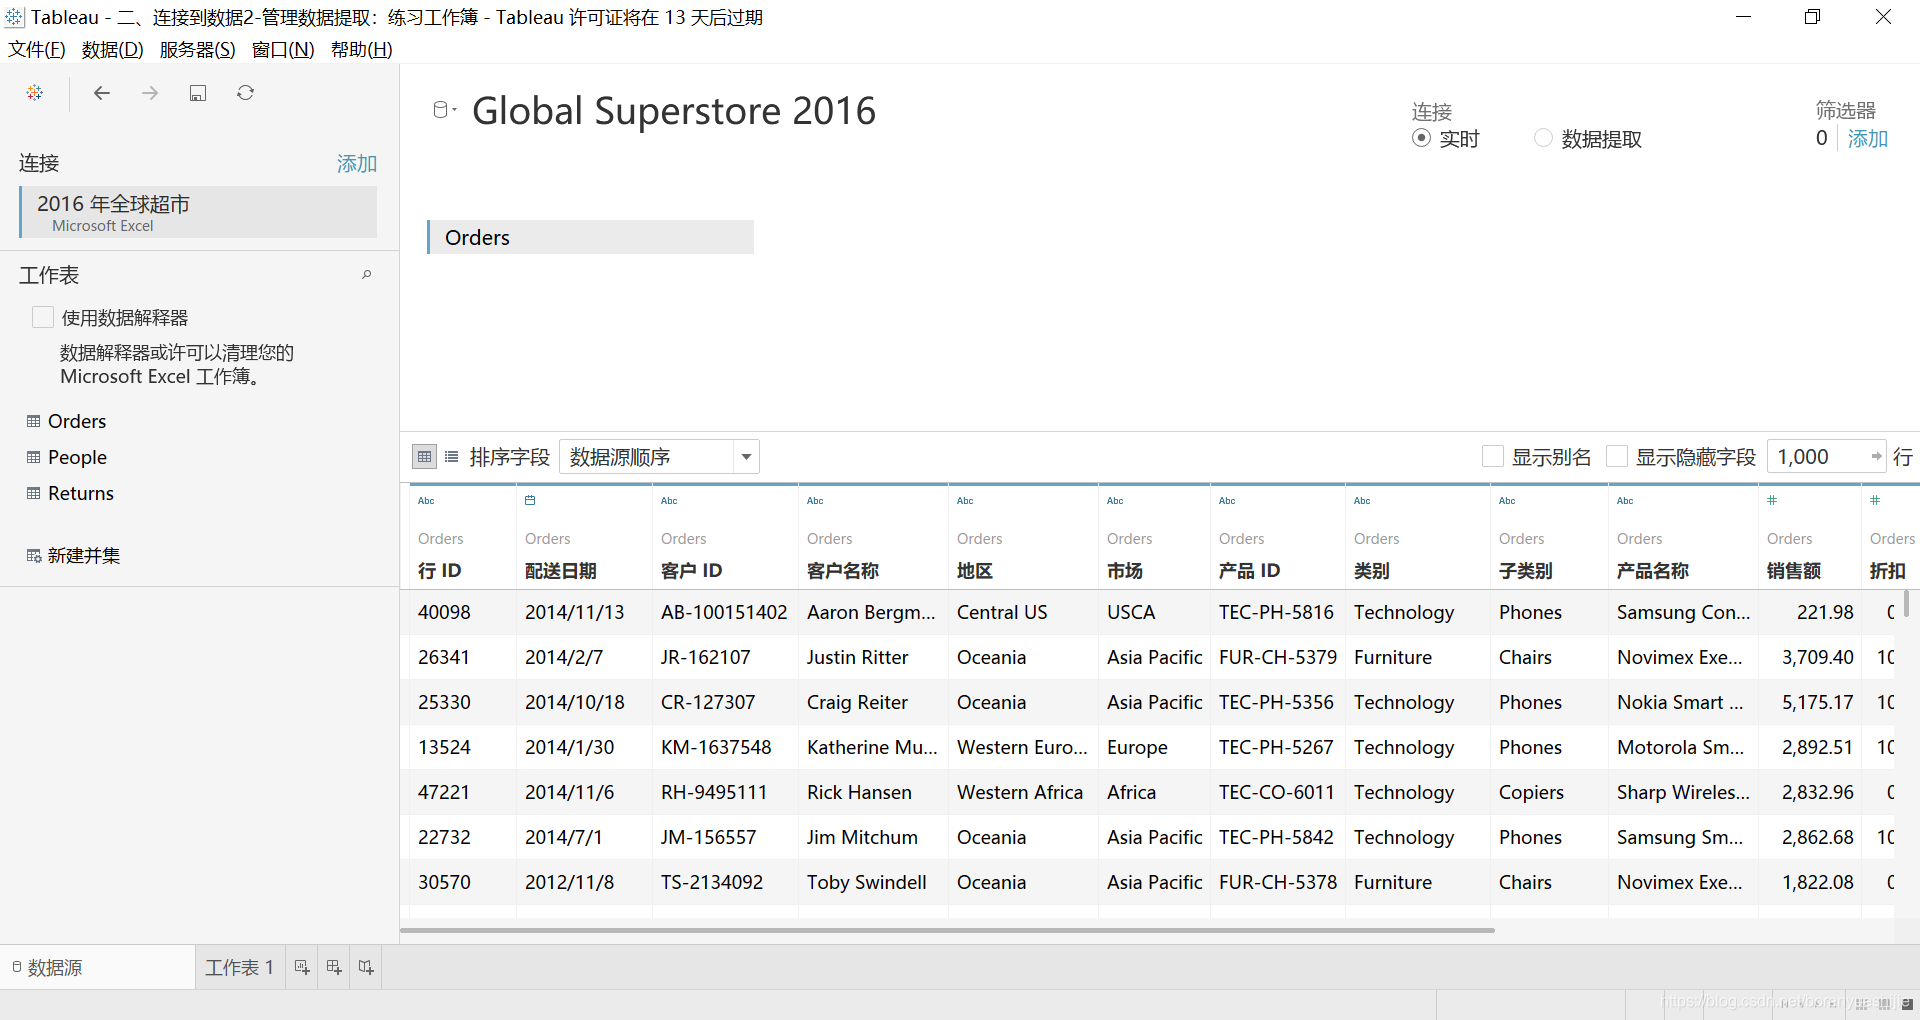
Task: Click the new story icon
Action: pyautogui.click(x=366, y=967)
